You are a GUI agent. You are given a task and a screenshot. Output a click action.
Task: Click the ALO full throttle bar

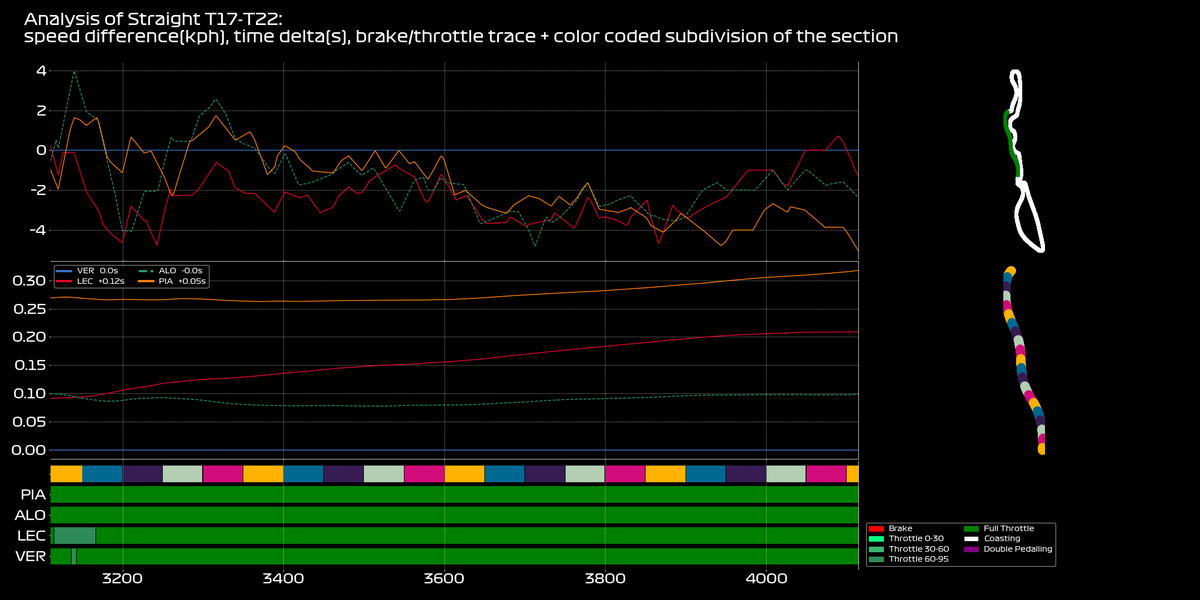pyautogui.click(x=454, y=515)
